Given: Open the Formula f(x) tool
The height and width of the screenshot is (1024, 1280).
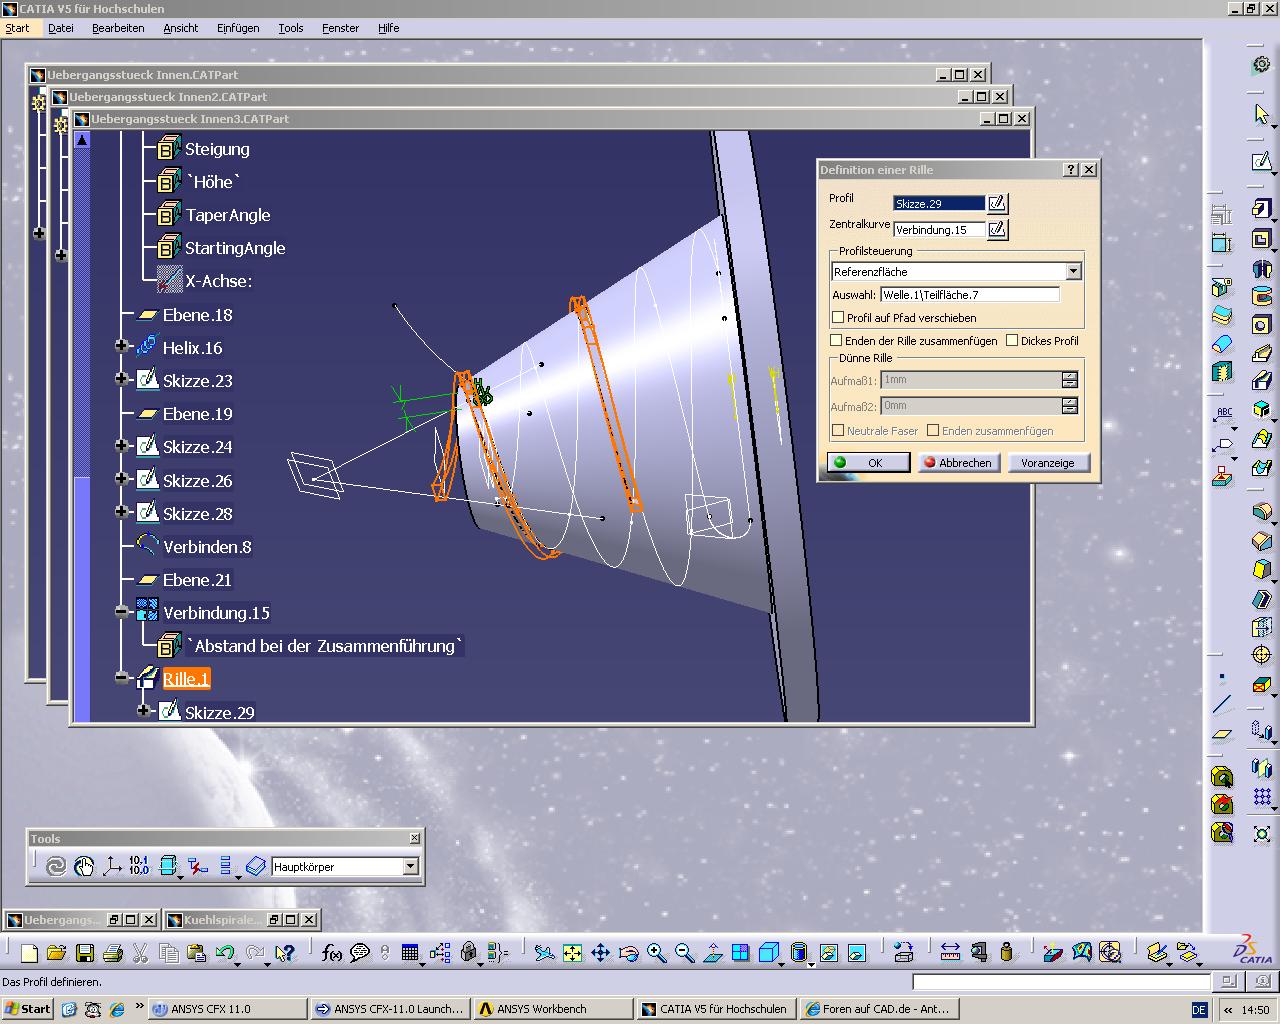Looking at the screenshot, I should [x=331, y=953].
